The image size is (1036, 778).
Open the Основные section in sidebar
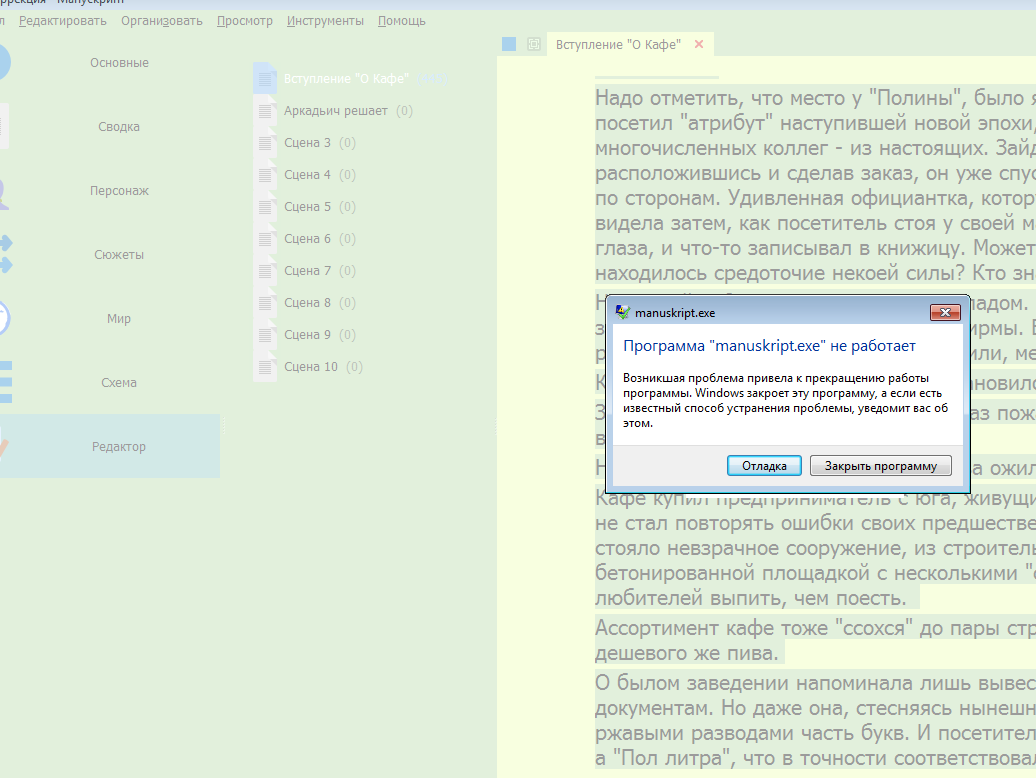119,63
